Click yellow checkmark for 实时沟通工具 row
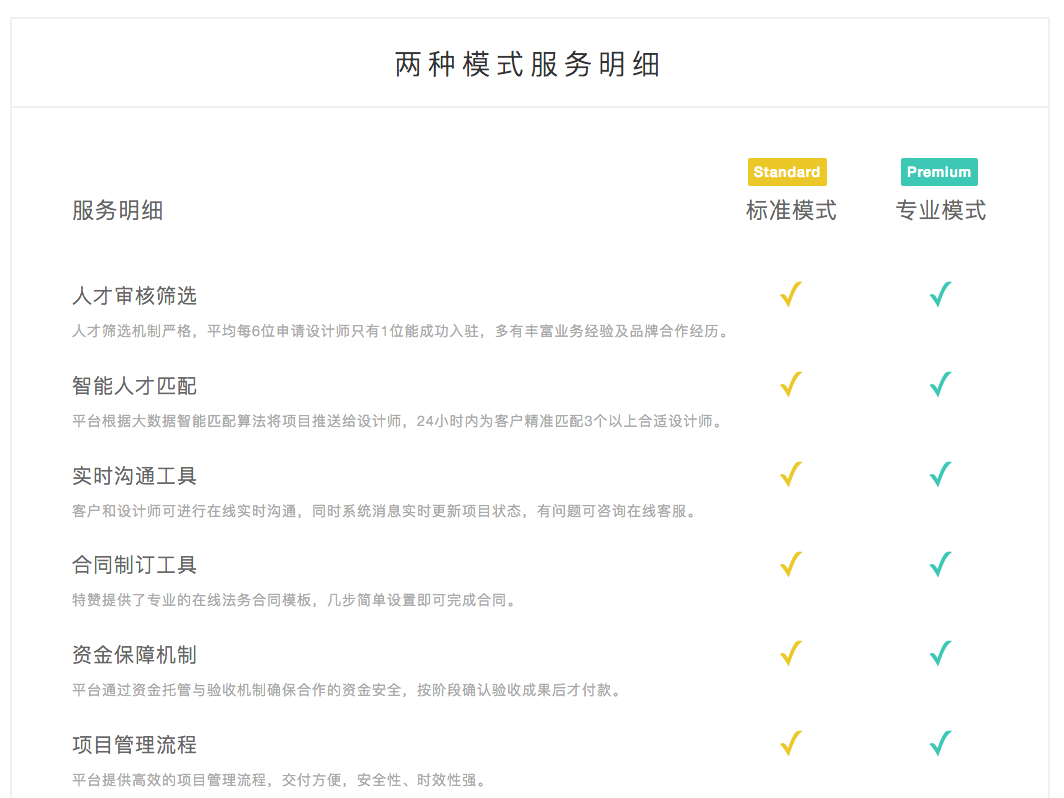 tap(791, 474)
